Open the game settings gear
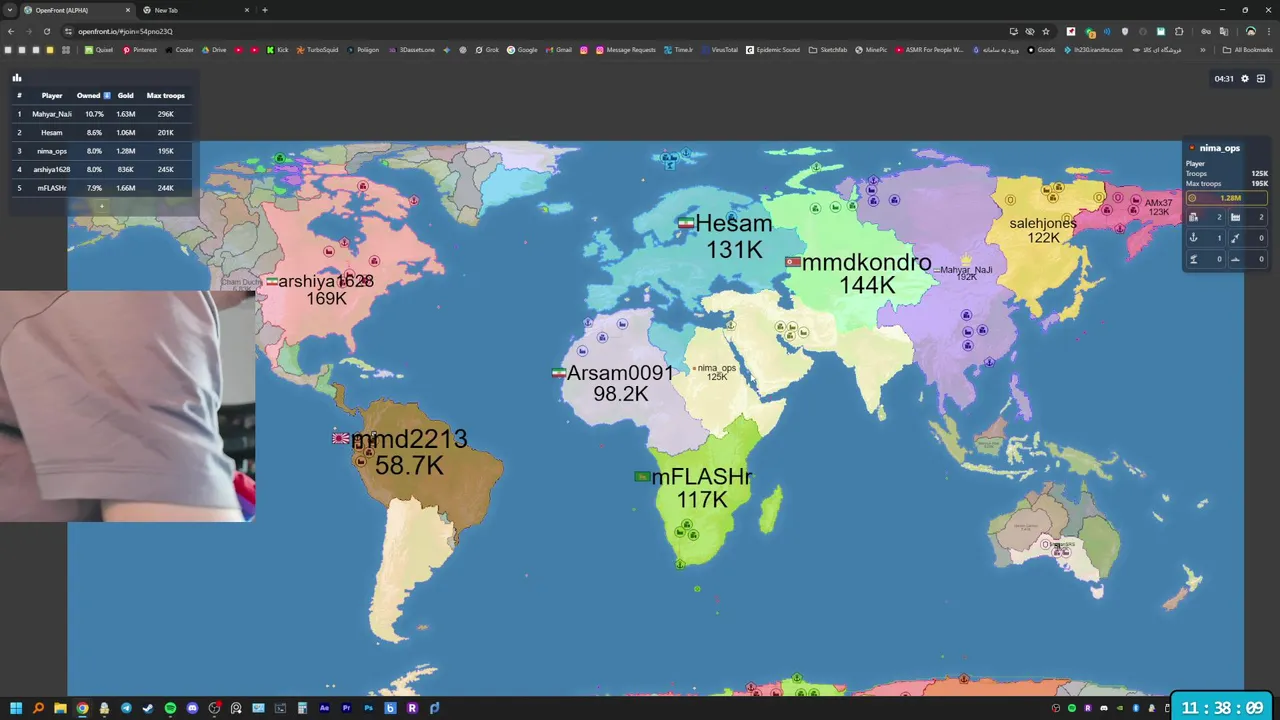Viewport: 1280px width, 720px height. pos(1245,79)
